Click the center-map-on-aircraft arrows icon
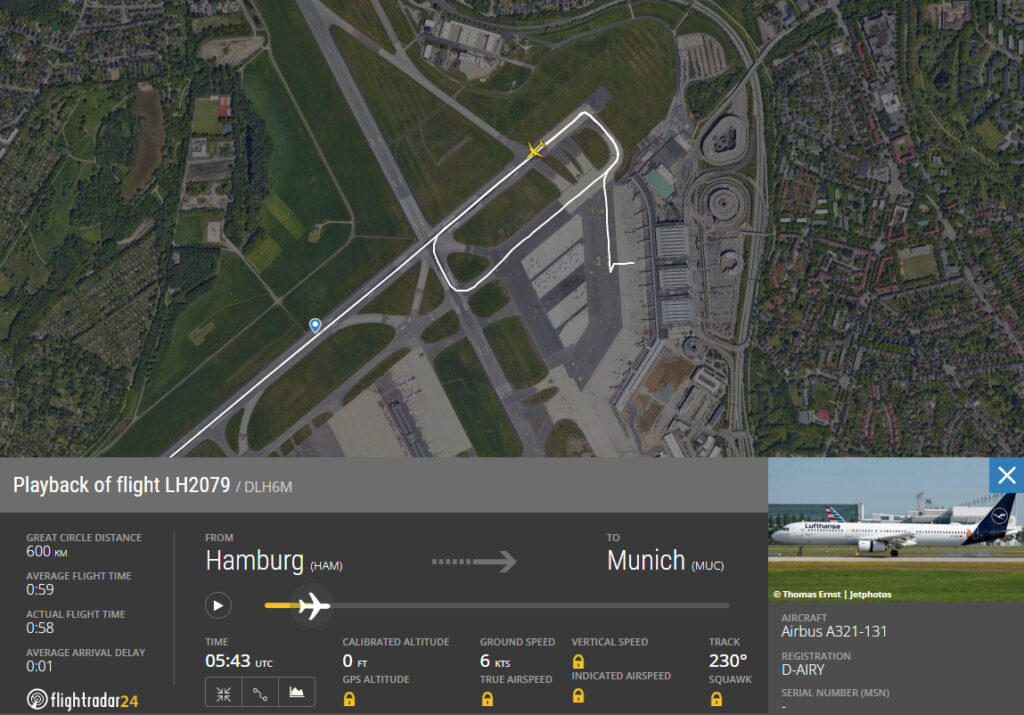 click(223, 693)
